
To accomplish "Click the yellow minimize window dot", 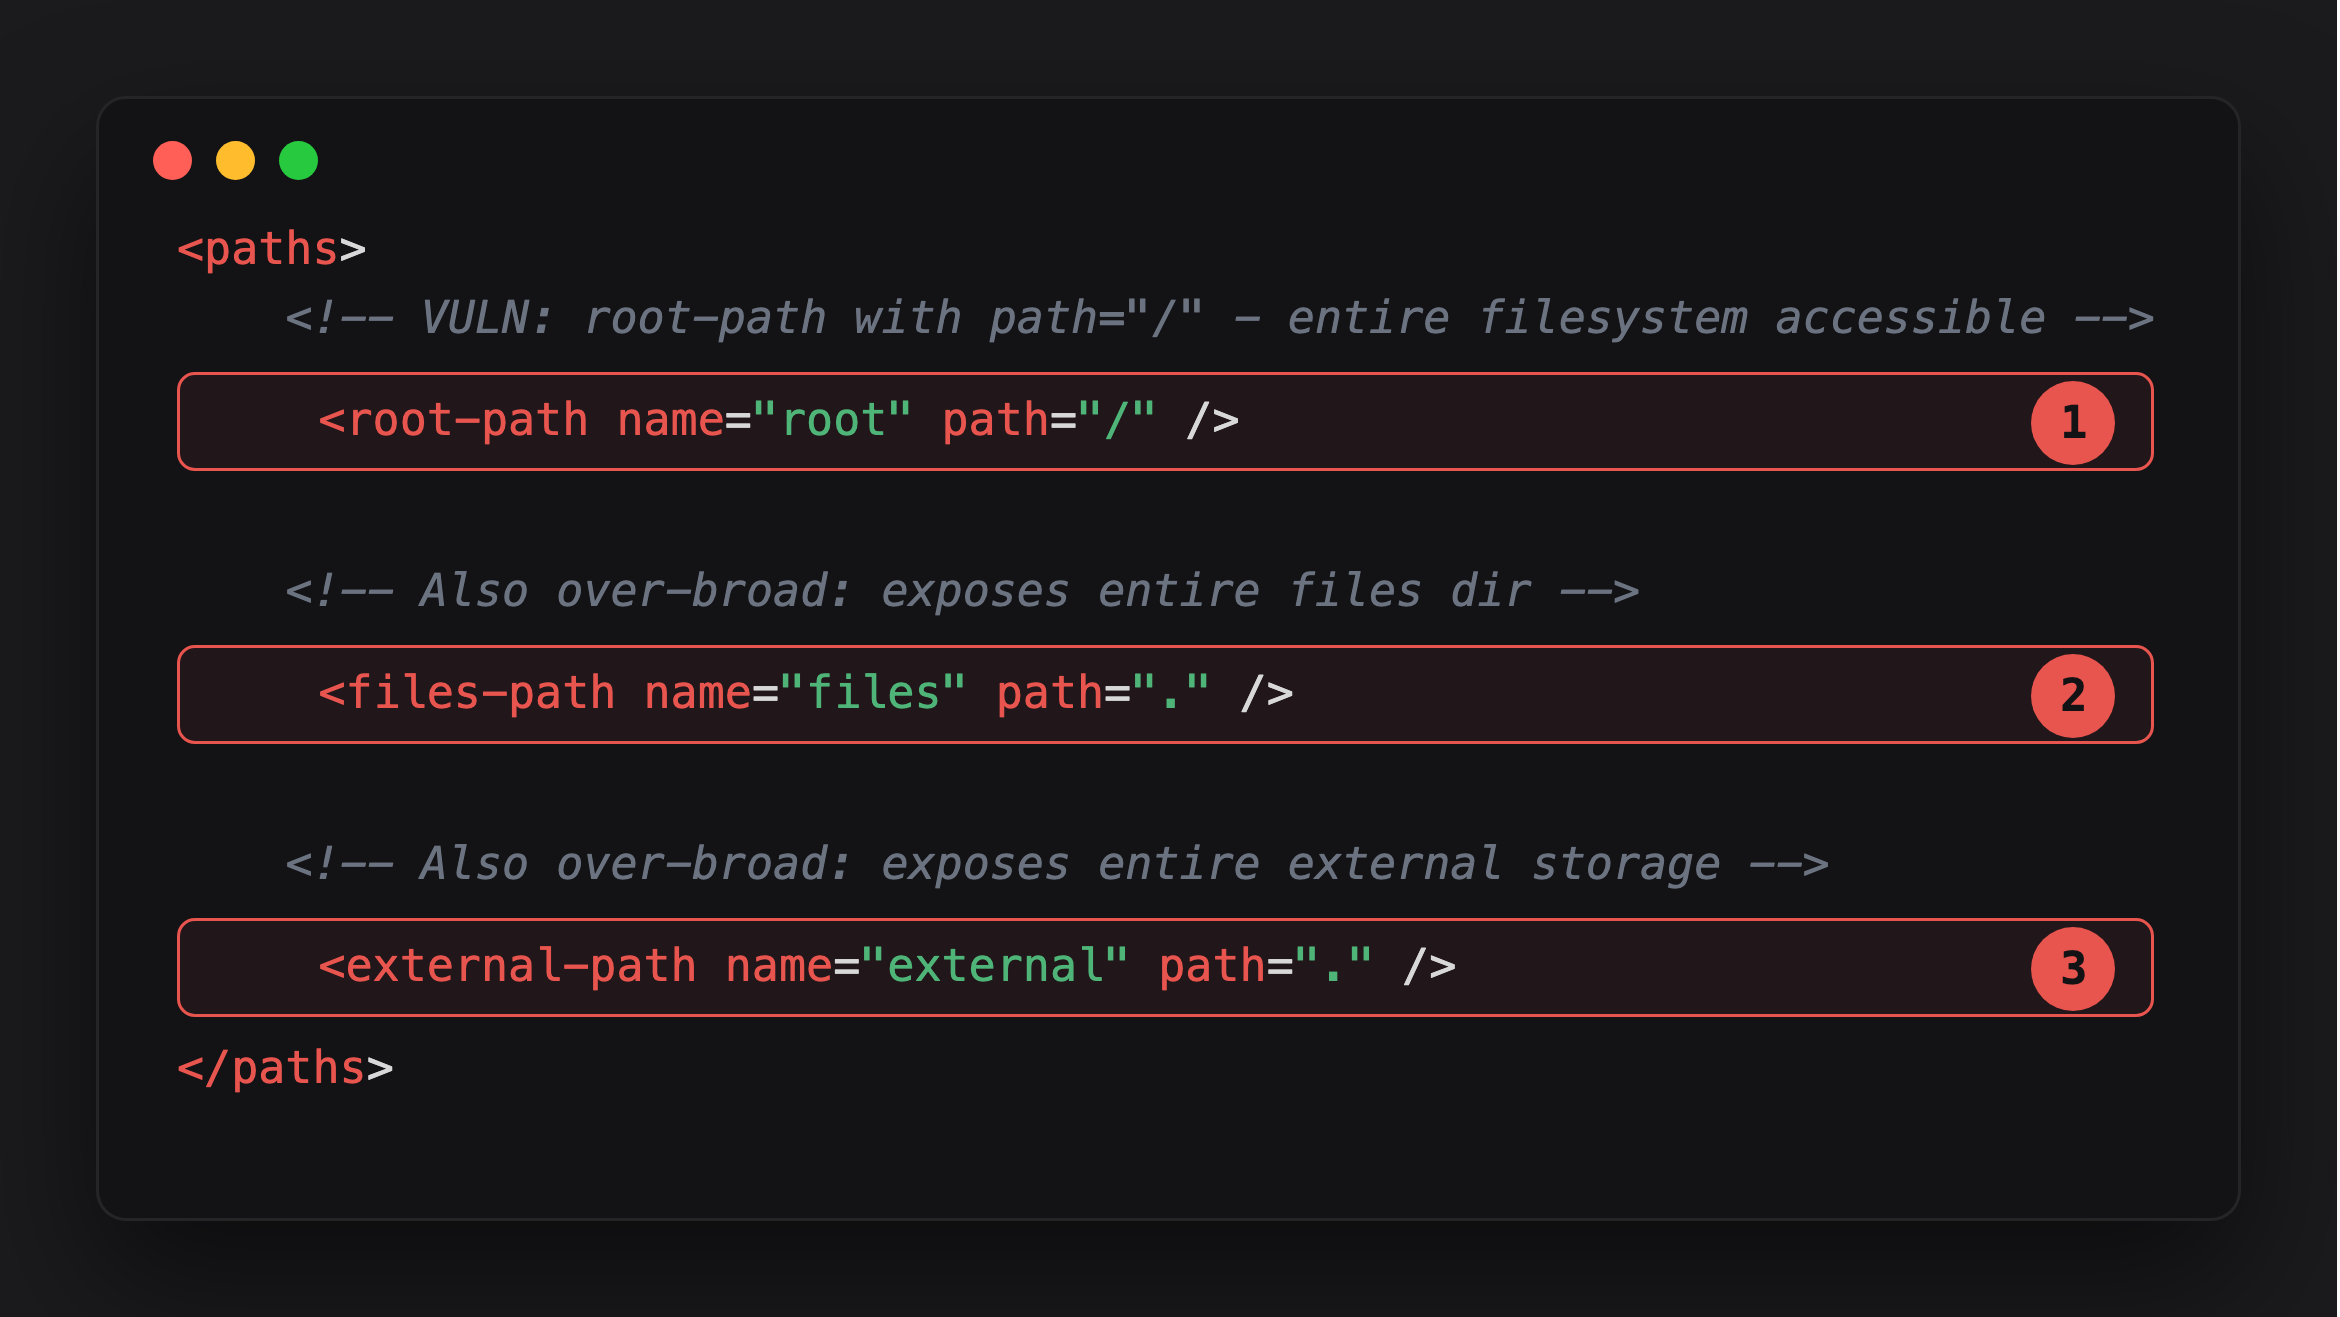I will (235, 161).
